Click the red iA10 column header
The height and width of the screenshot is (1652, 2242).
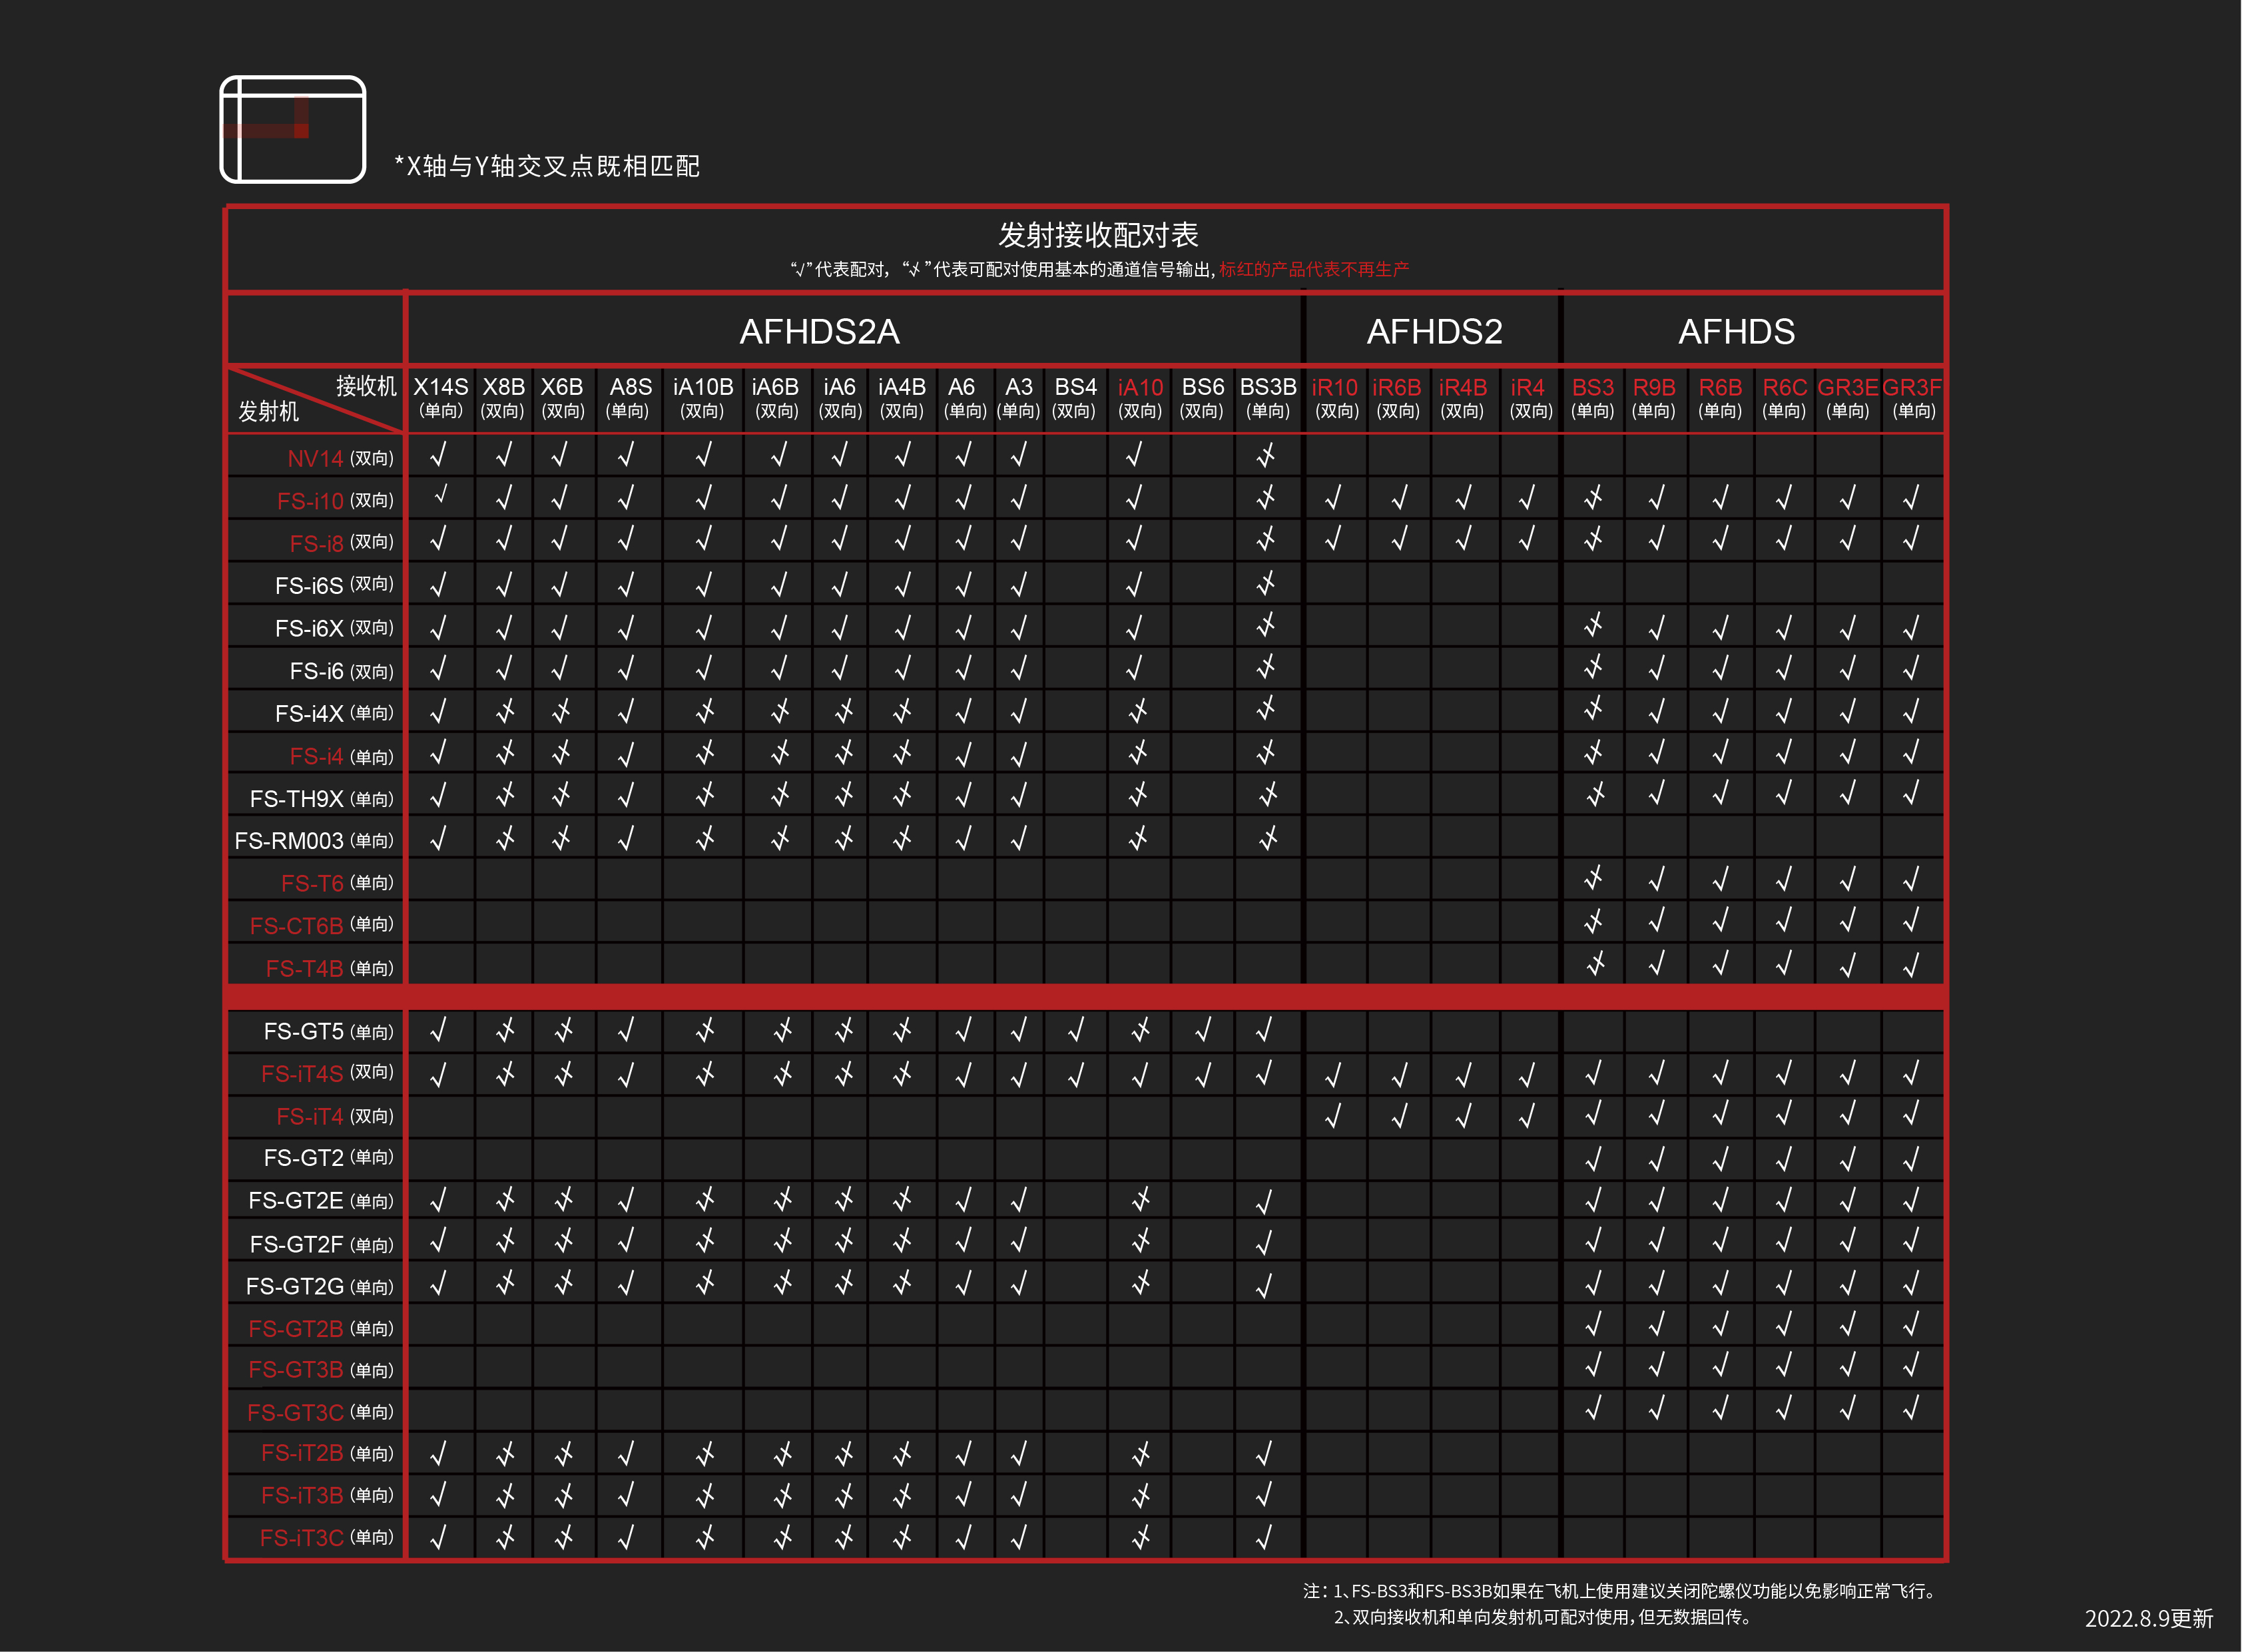[x=1140, y=398]
